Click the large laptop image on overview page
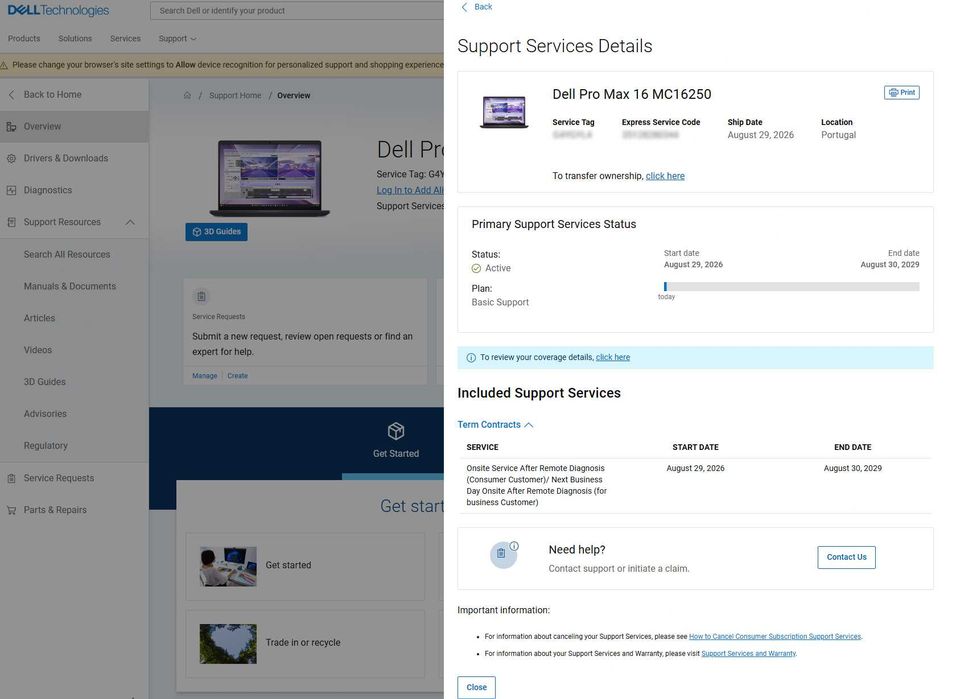This screenshot has height=699, width=956. pyautogui.click(x=269, y=179)
